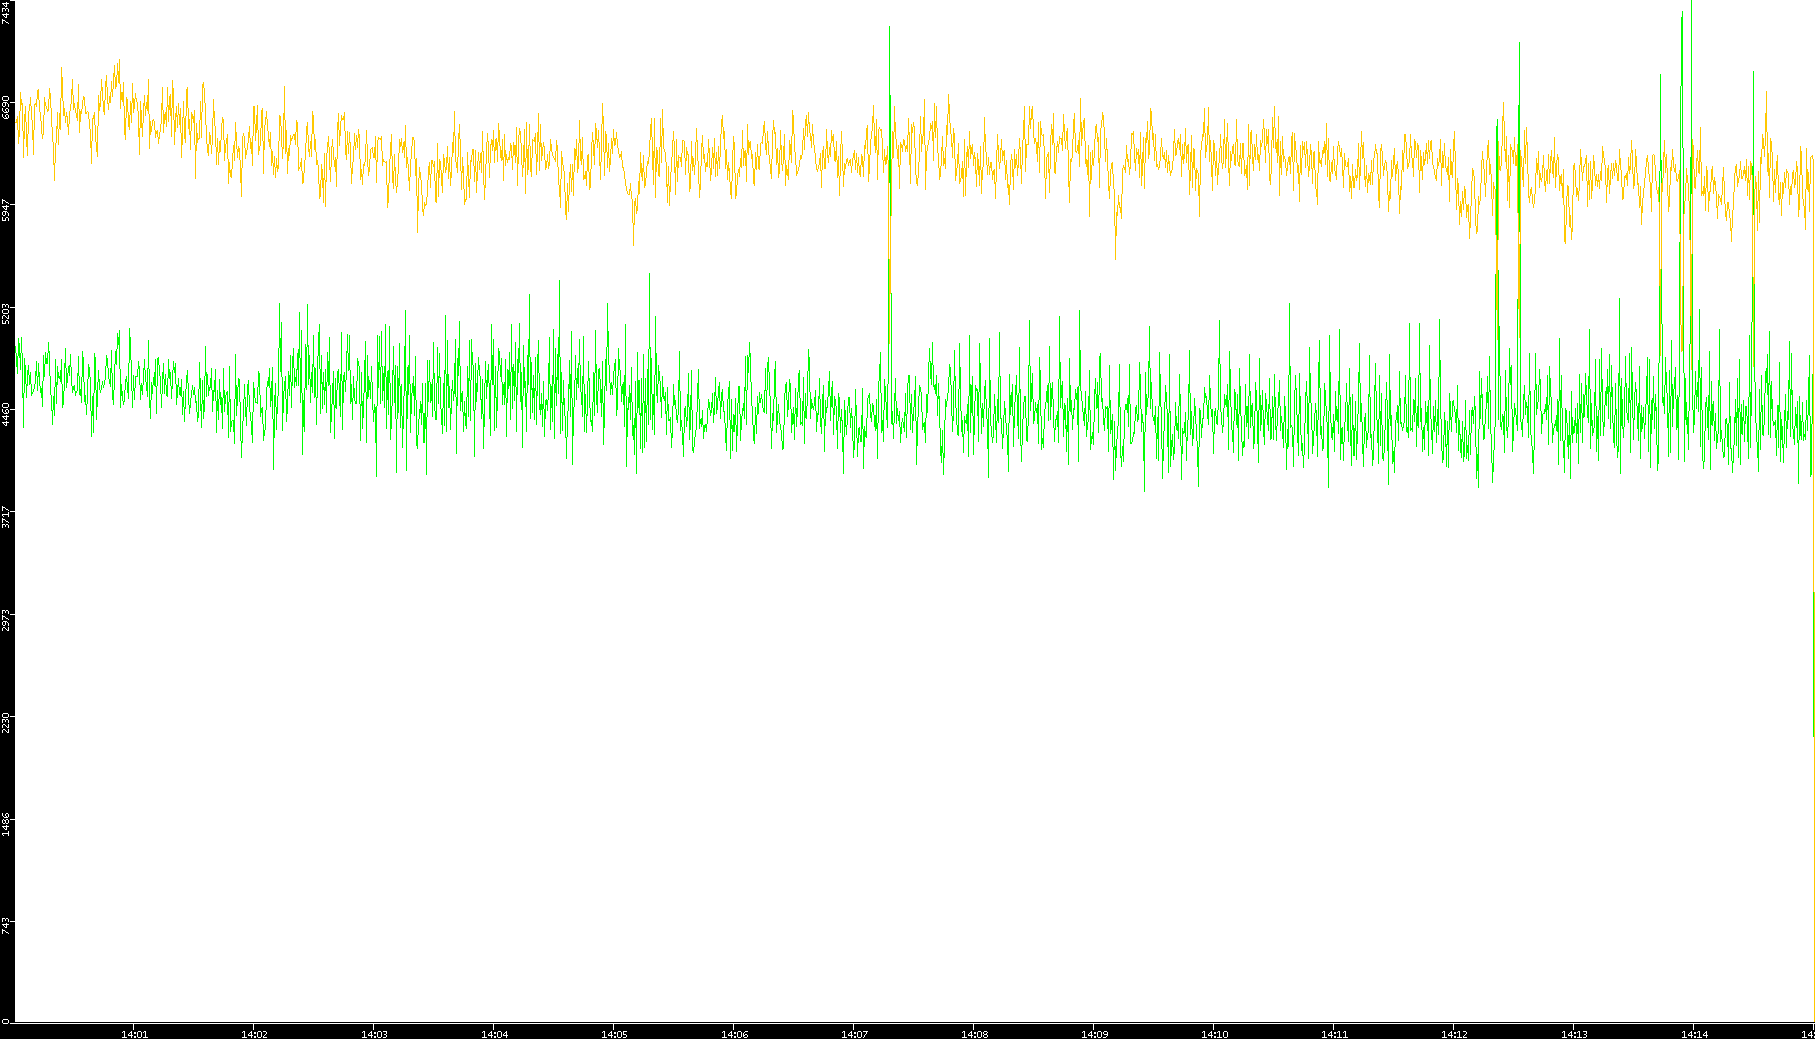Click the 1486 value axis label
The height and width of the screenshot is (1039, 1815).
tap(6, 824)
